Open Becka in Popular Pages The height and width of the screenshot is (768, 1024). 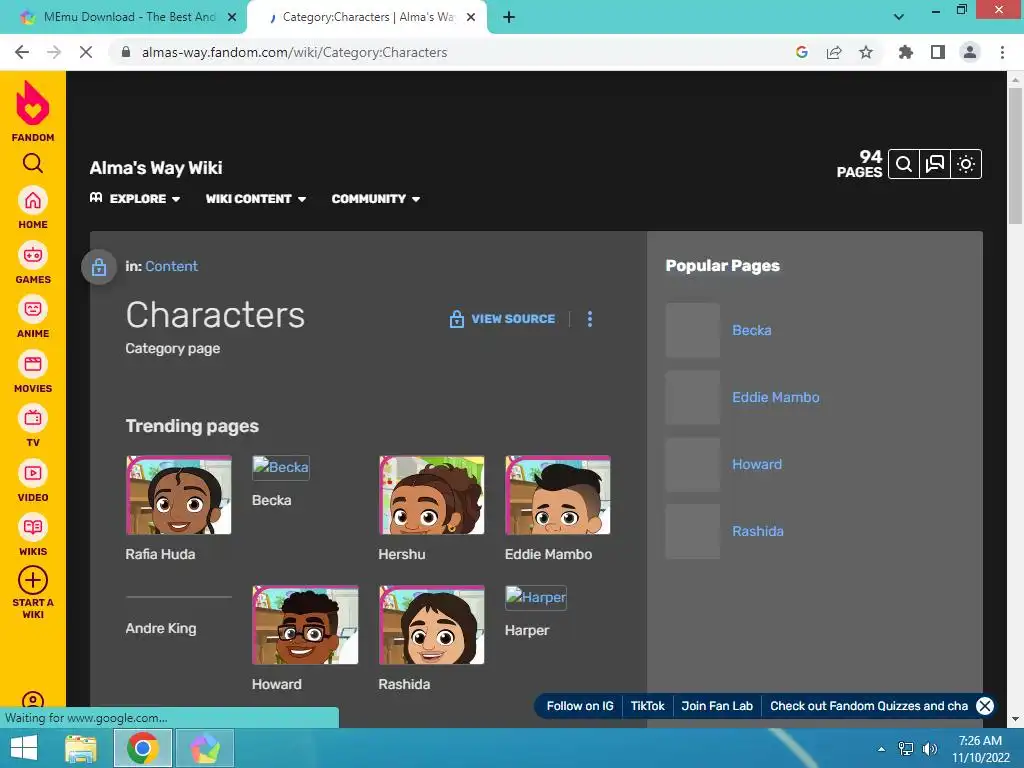[x=752, y=330]
